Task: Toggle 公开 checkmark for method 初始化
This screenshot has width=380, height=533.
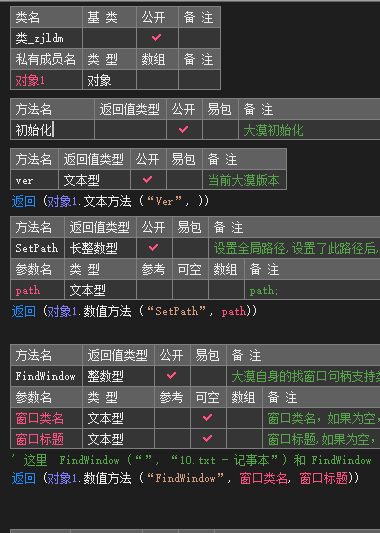Action: (184, 130)
